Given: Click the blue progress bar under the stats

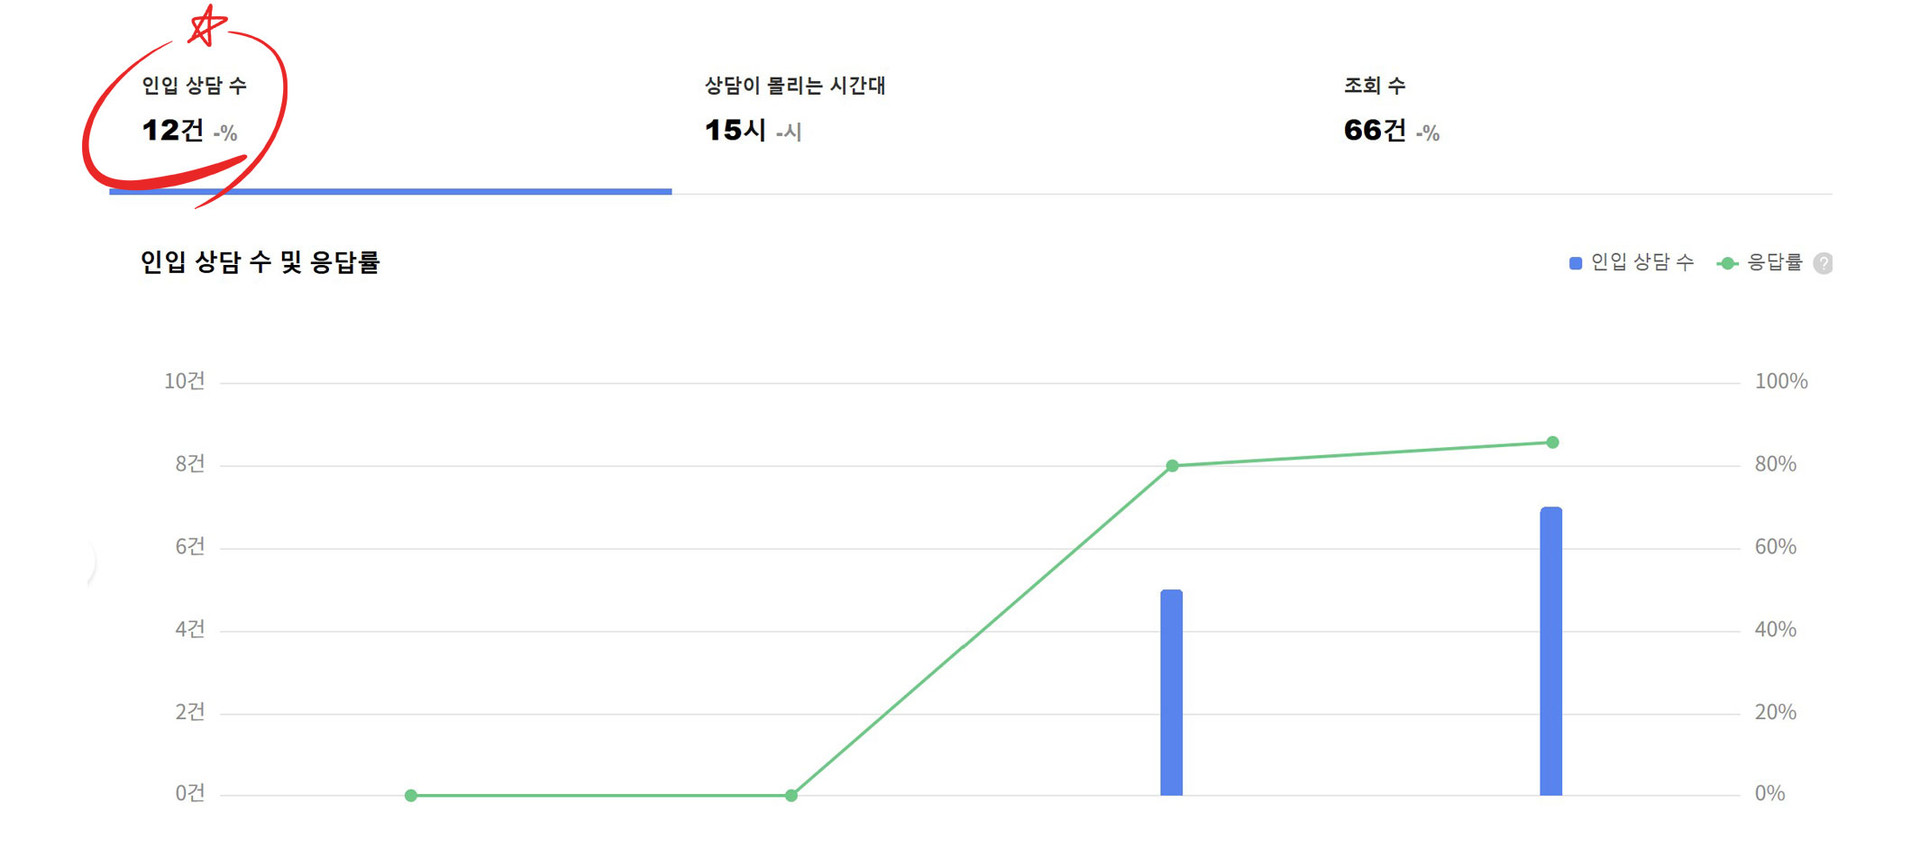Looking at the screenshot, I should pos(389,192).
